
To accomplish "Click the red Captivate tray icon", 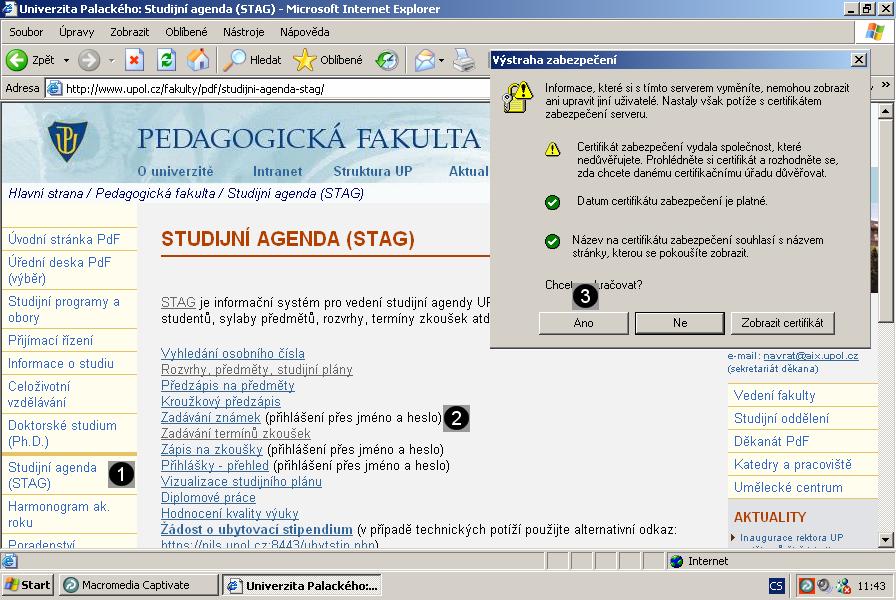I will tap(806, 586).
